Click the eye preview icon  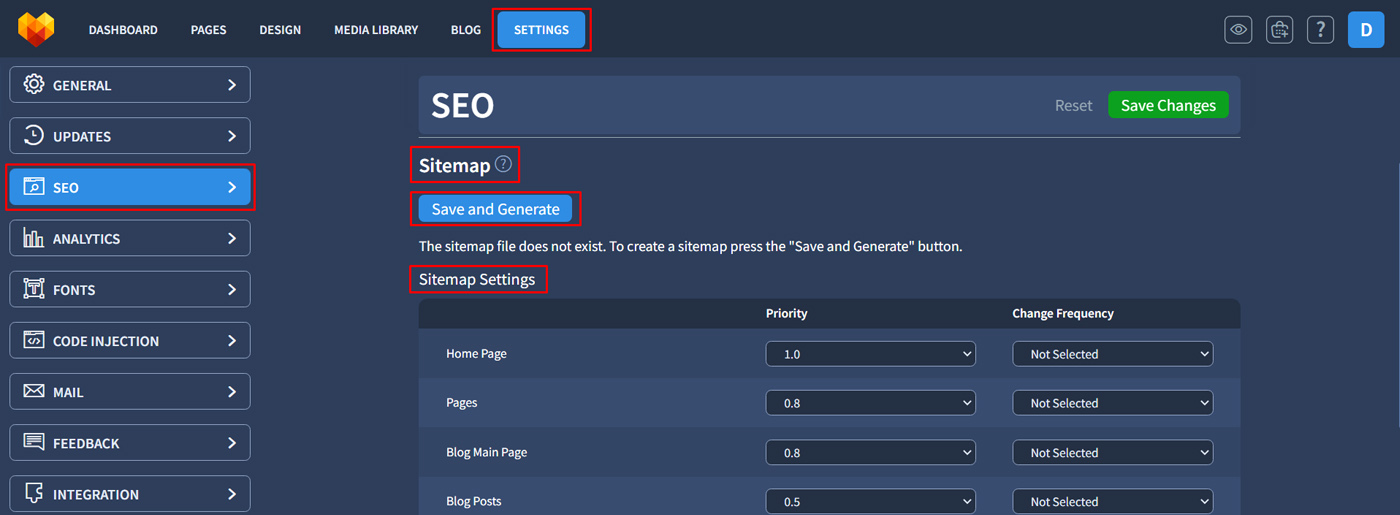pyautogui.click(x=1238, y=30)
